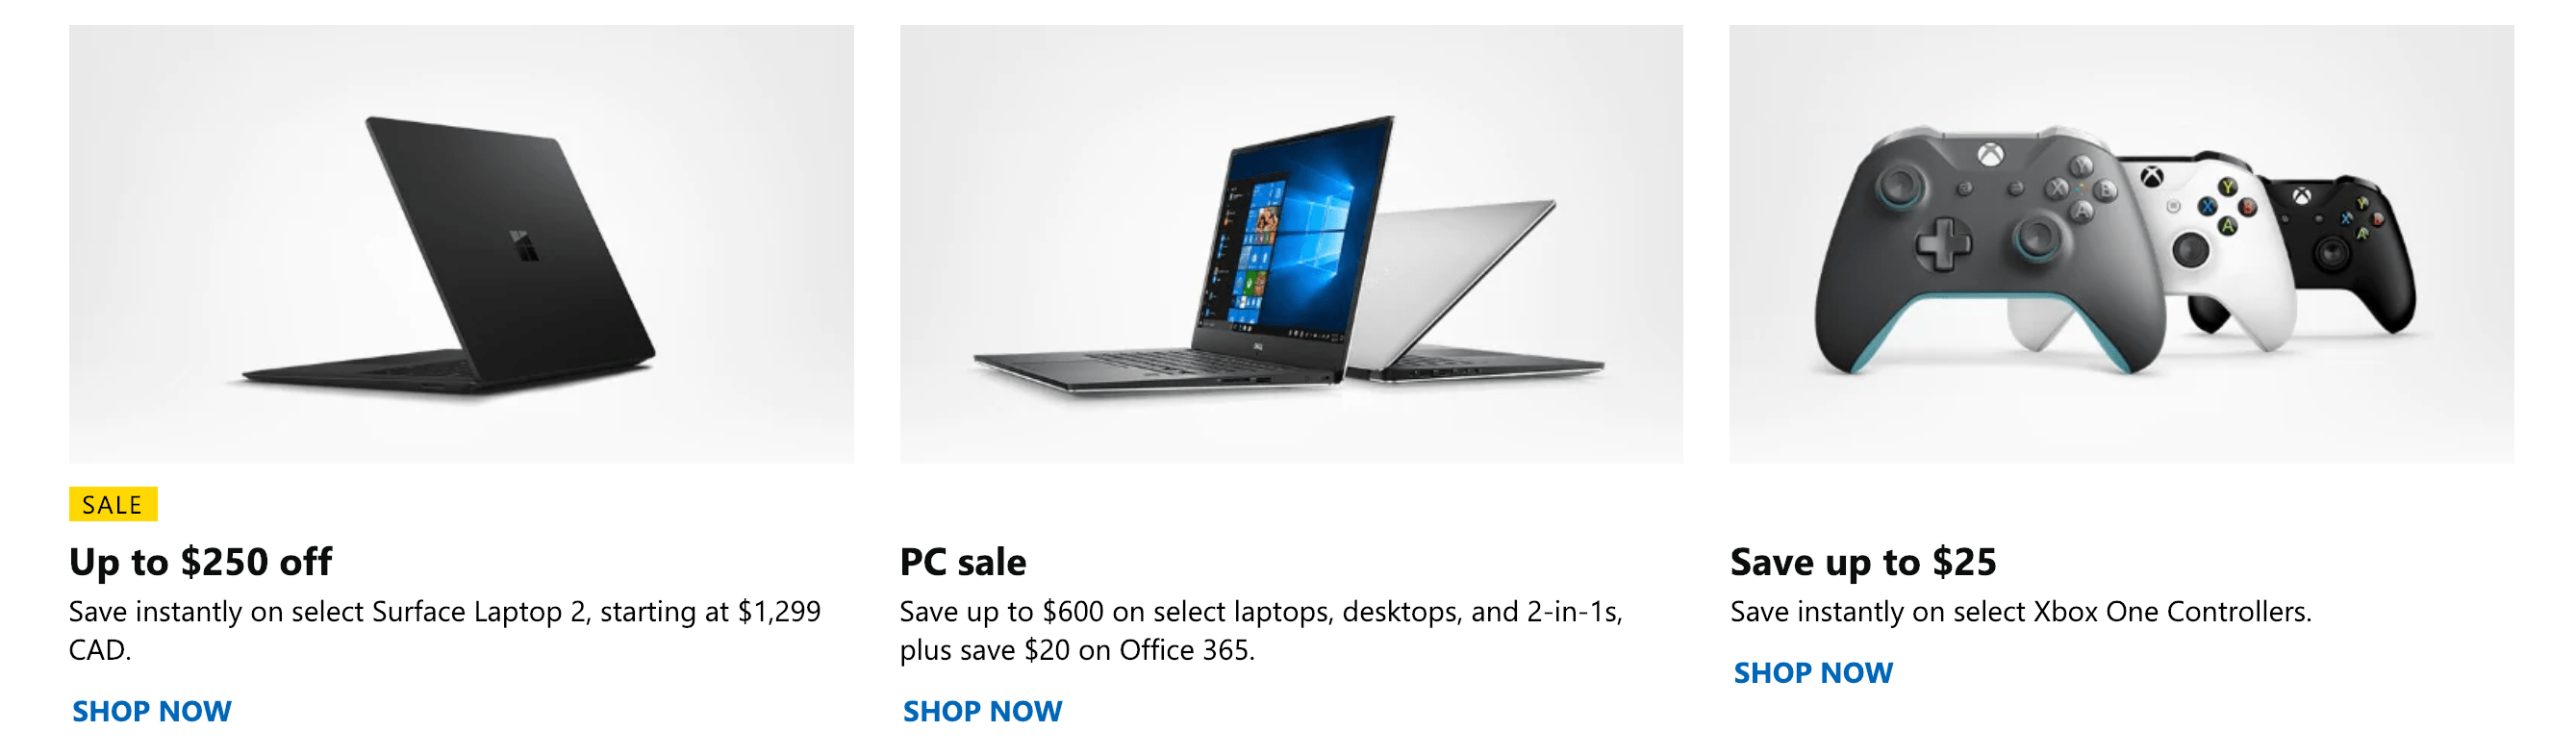Viewport: 2576px width, 756px height.
Task: Click the yellow SALE badge
Action: [x=113, y=504]
